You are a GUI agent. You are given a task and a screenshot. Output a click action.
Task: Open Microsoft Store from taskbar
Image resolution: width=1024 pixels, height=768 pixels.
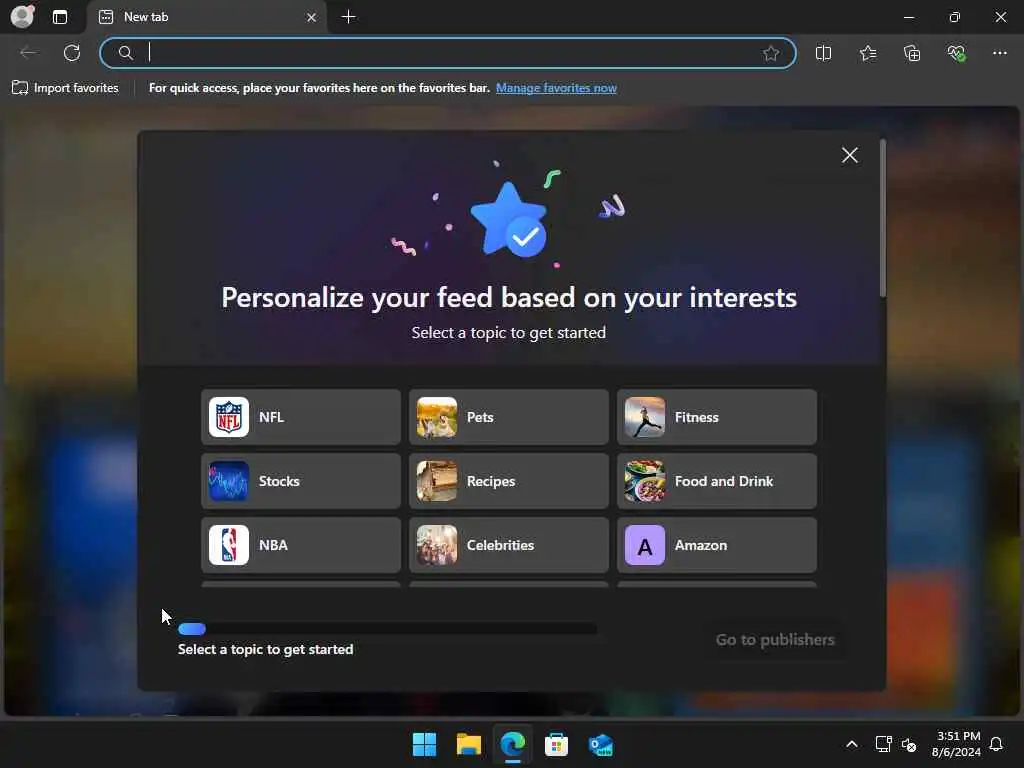pyautogui.click(x=556, y=744)
